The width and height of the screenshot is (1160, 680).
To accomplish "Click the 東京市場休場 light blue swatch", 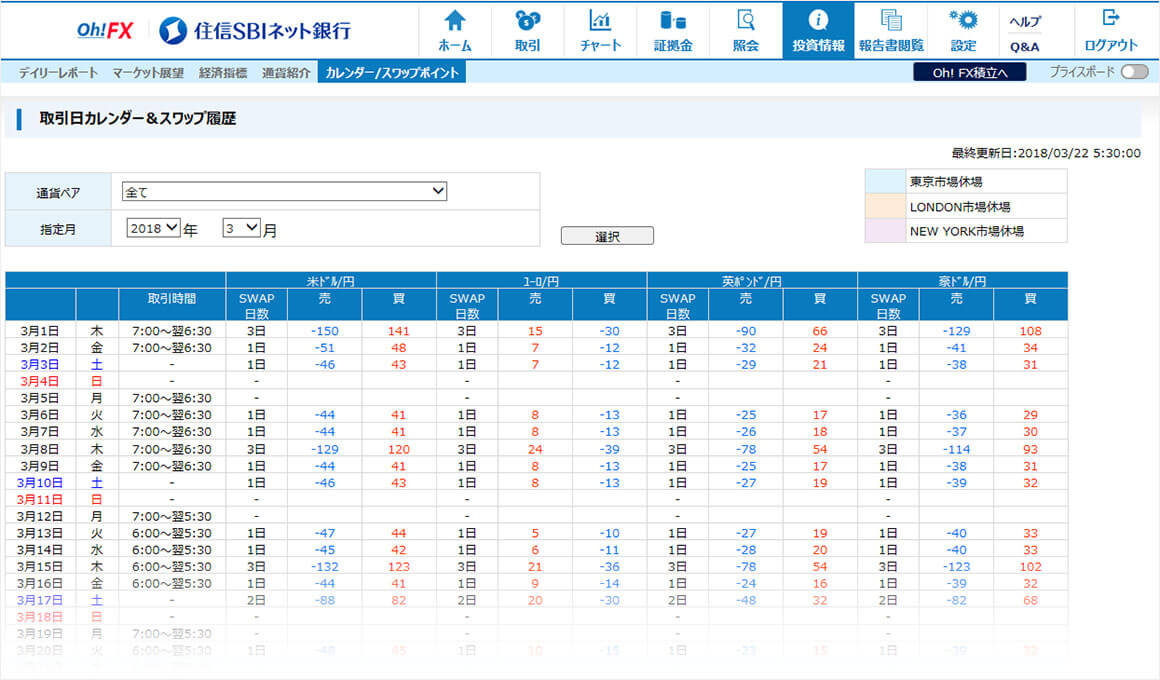I will (x=885, y=181).
